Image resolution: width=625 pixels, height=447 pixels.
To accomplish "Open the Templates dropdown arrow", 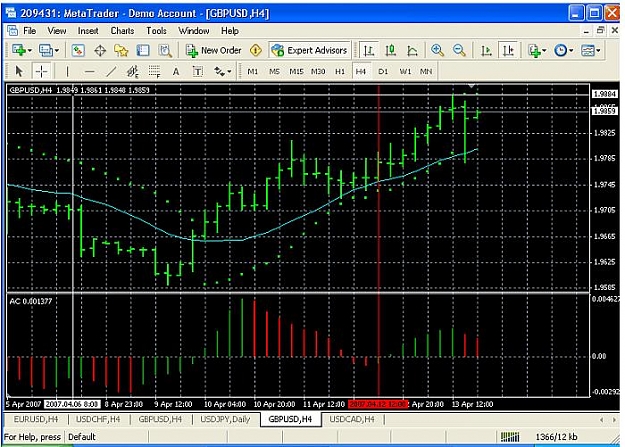I will (598, 51).
